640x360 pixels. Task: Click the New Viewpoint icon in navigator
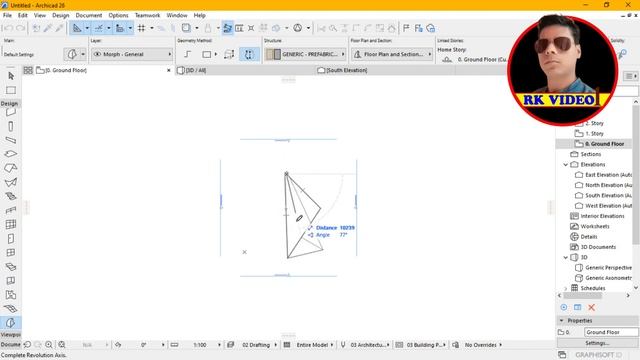(564, 307)
